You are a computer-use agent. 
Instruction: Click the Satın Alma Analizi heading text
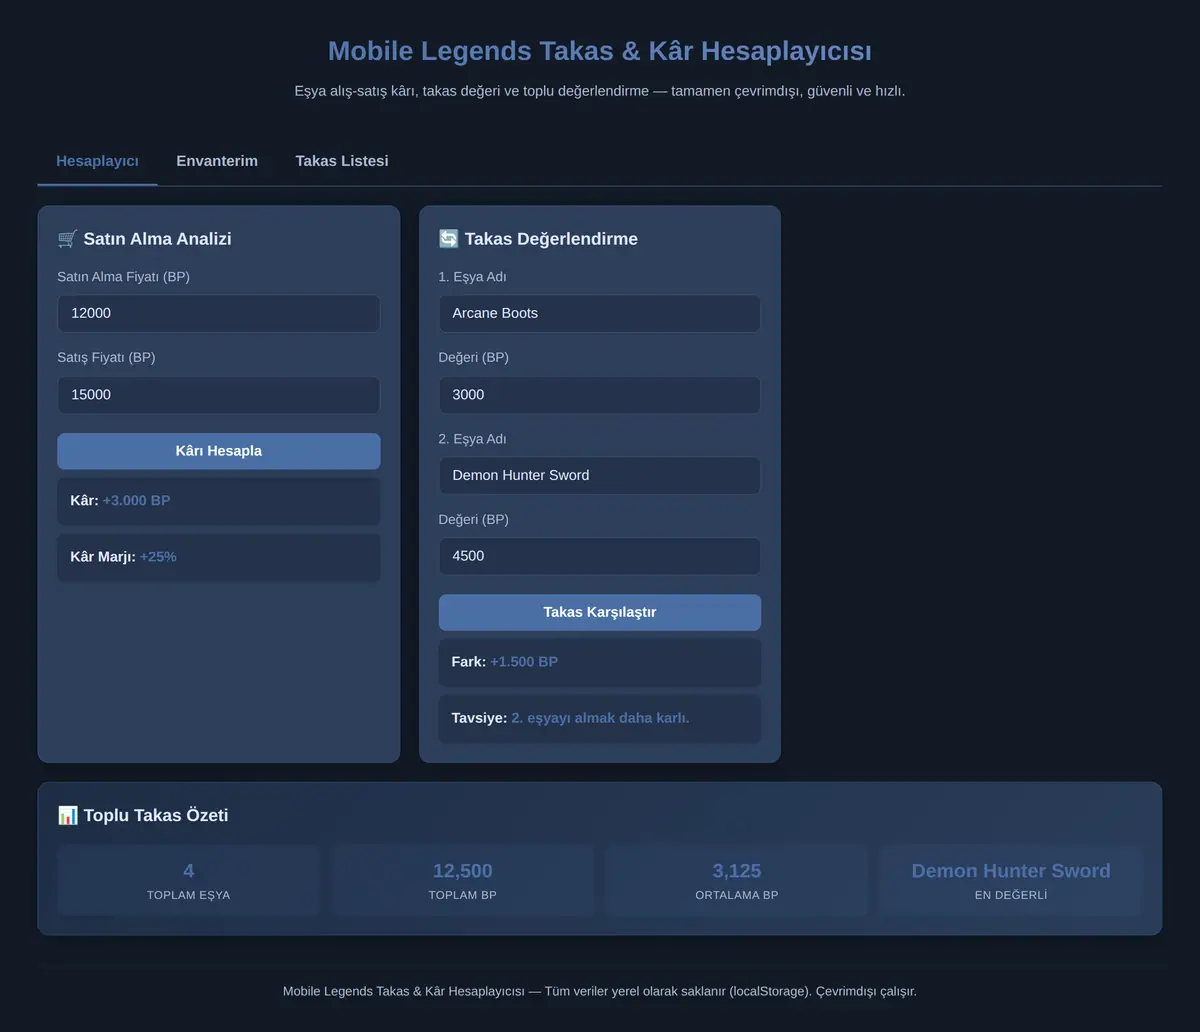point(157,238)
